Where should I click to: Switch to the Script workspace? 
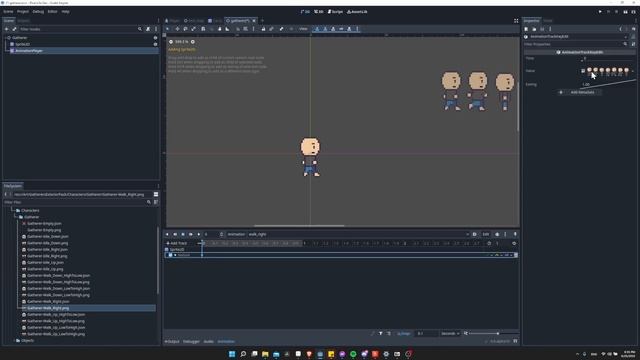(x=335, y=12)
